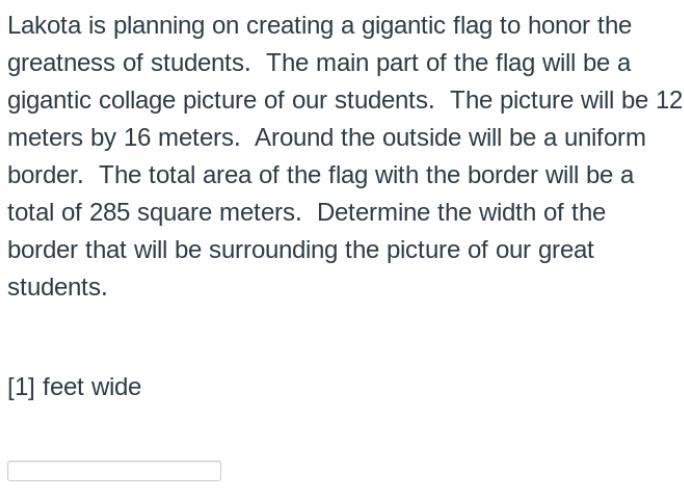Click the word "wide" below the paragraph
Image resolution: width=684 pixels, height=503 pixels.
pyautogui.click(x=116, y=387)
